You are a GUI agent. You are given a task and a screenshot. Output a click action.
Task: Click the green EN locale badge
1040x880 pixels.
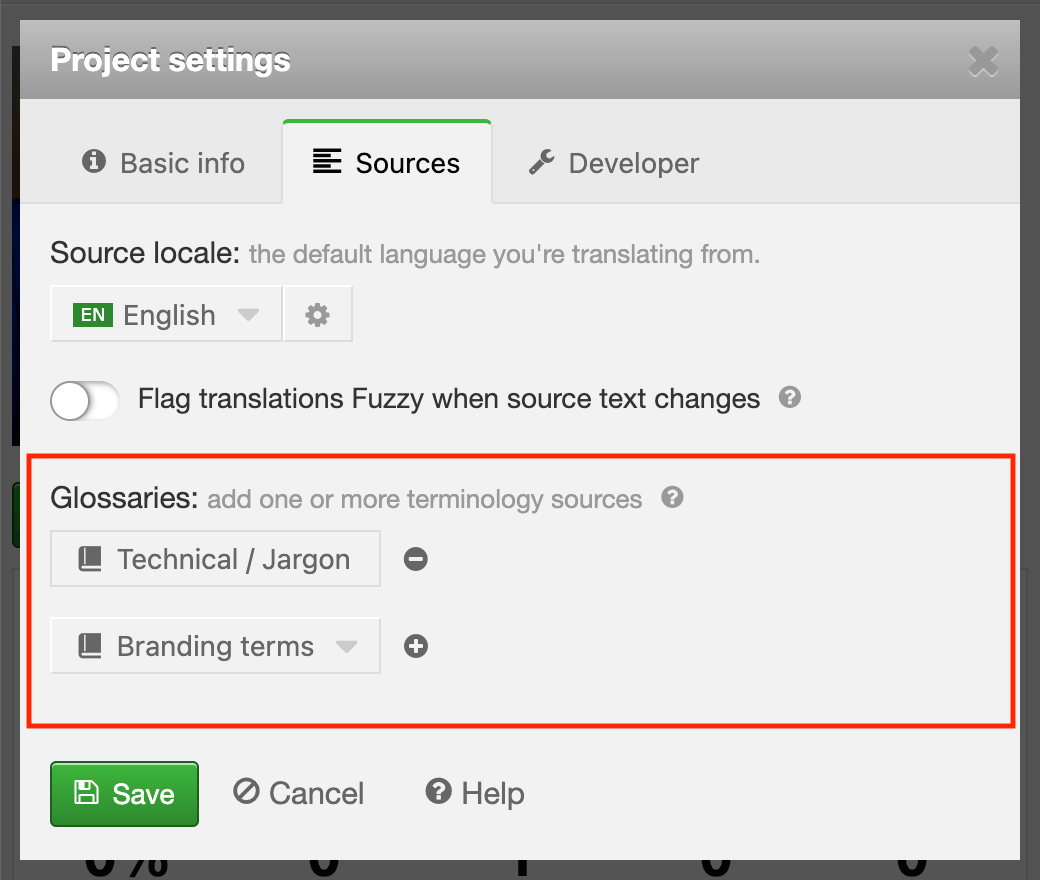point(93,315)
